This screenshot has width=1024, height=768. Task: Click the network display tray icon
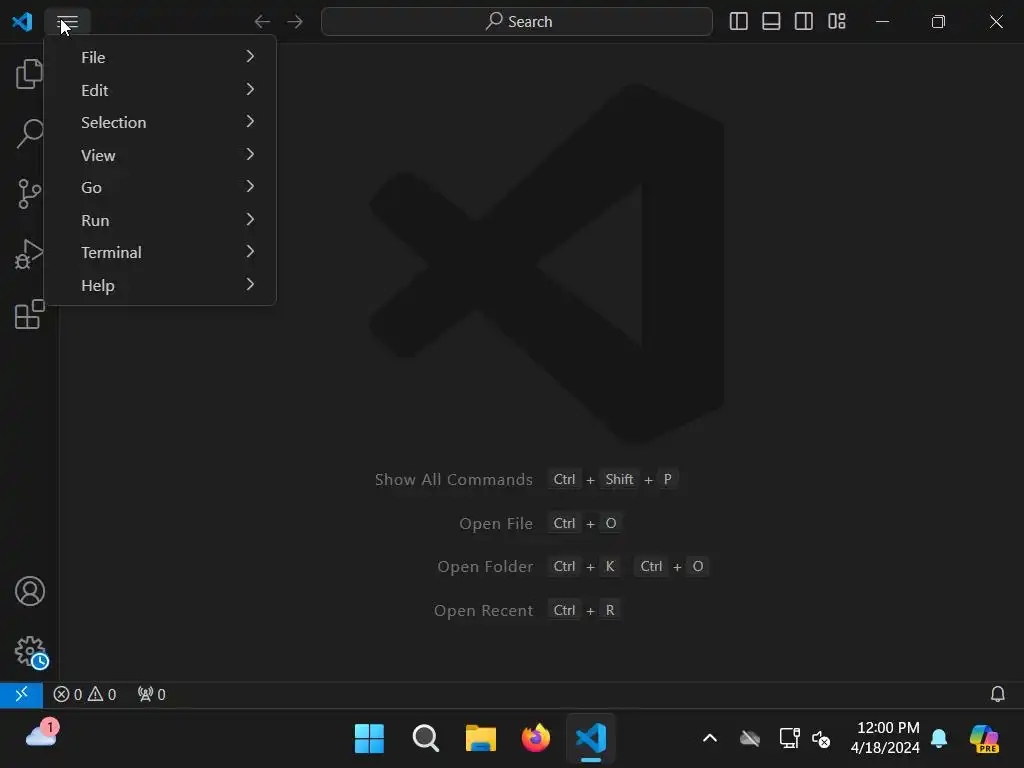pyautogui.click(x=790, y=739)
